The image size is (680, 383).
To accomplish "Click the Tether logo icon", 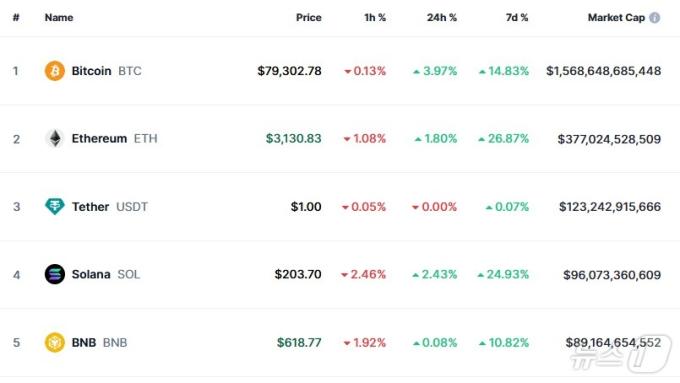I will (x=55, y=206).
